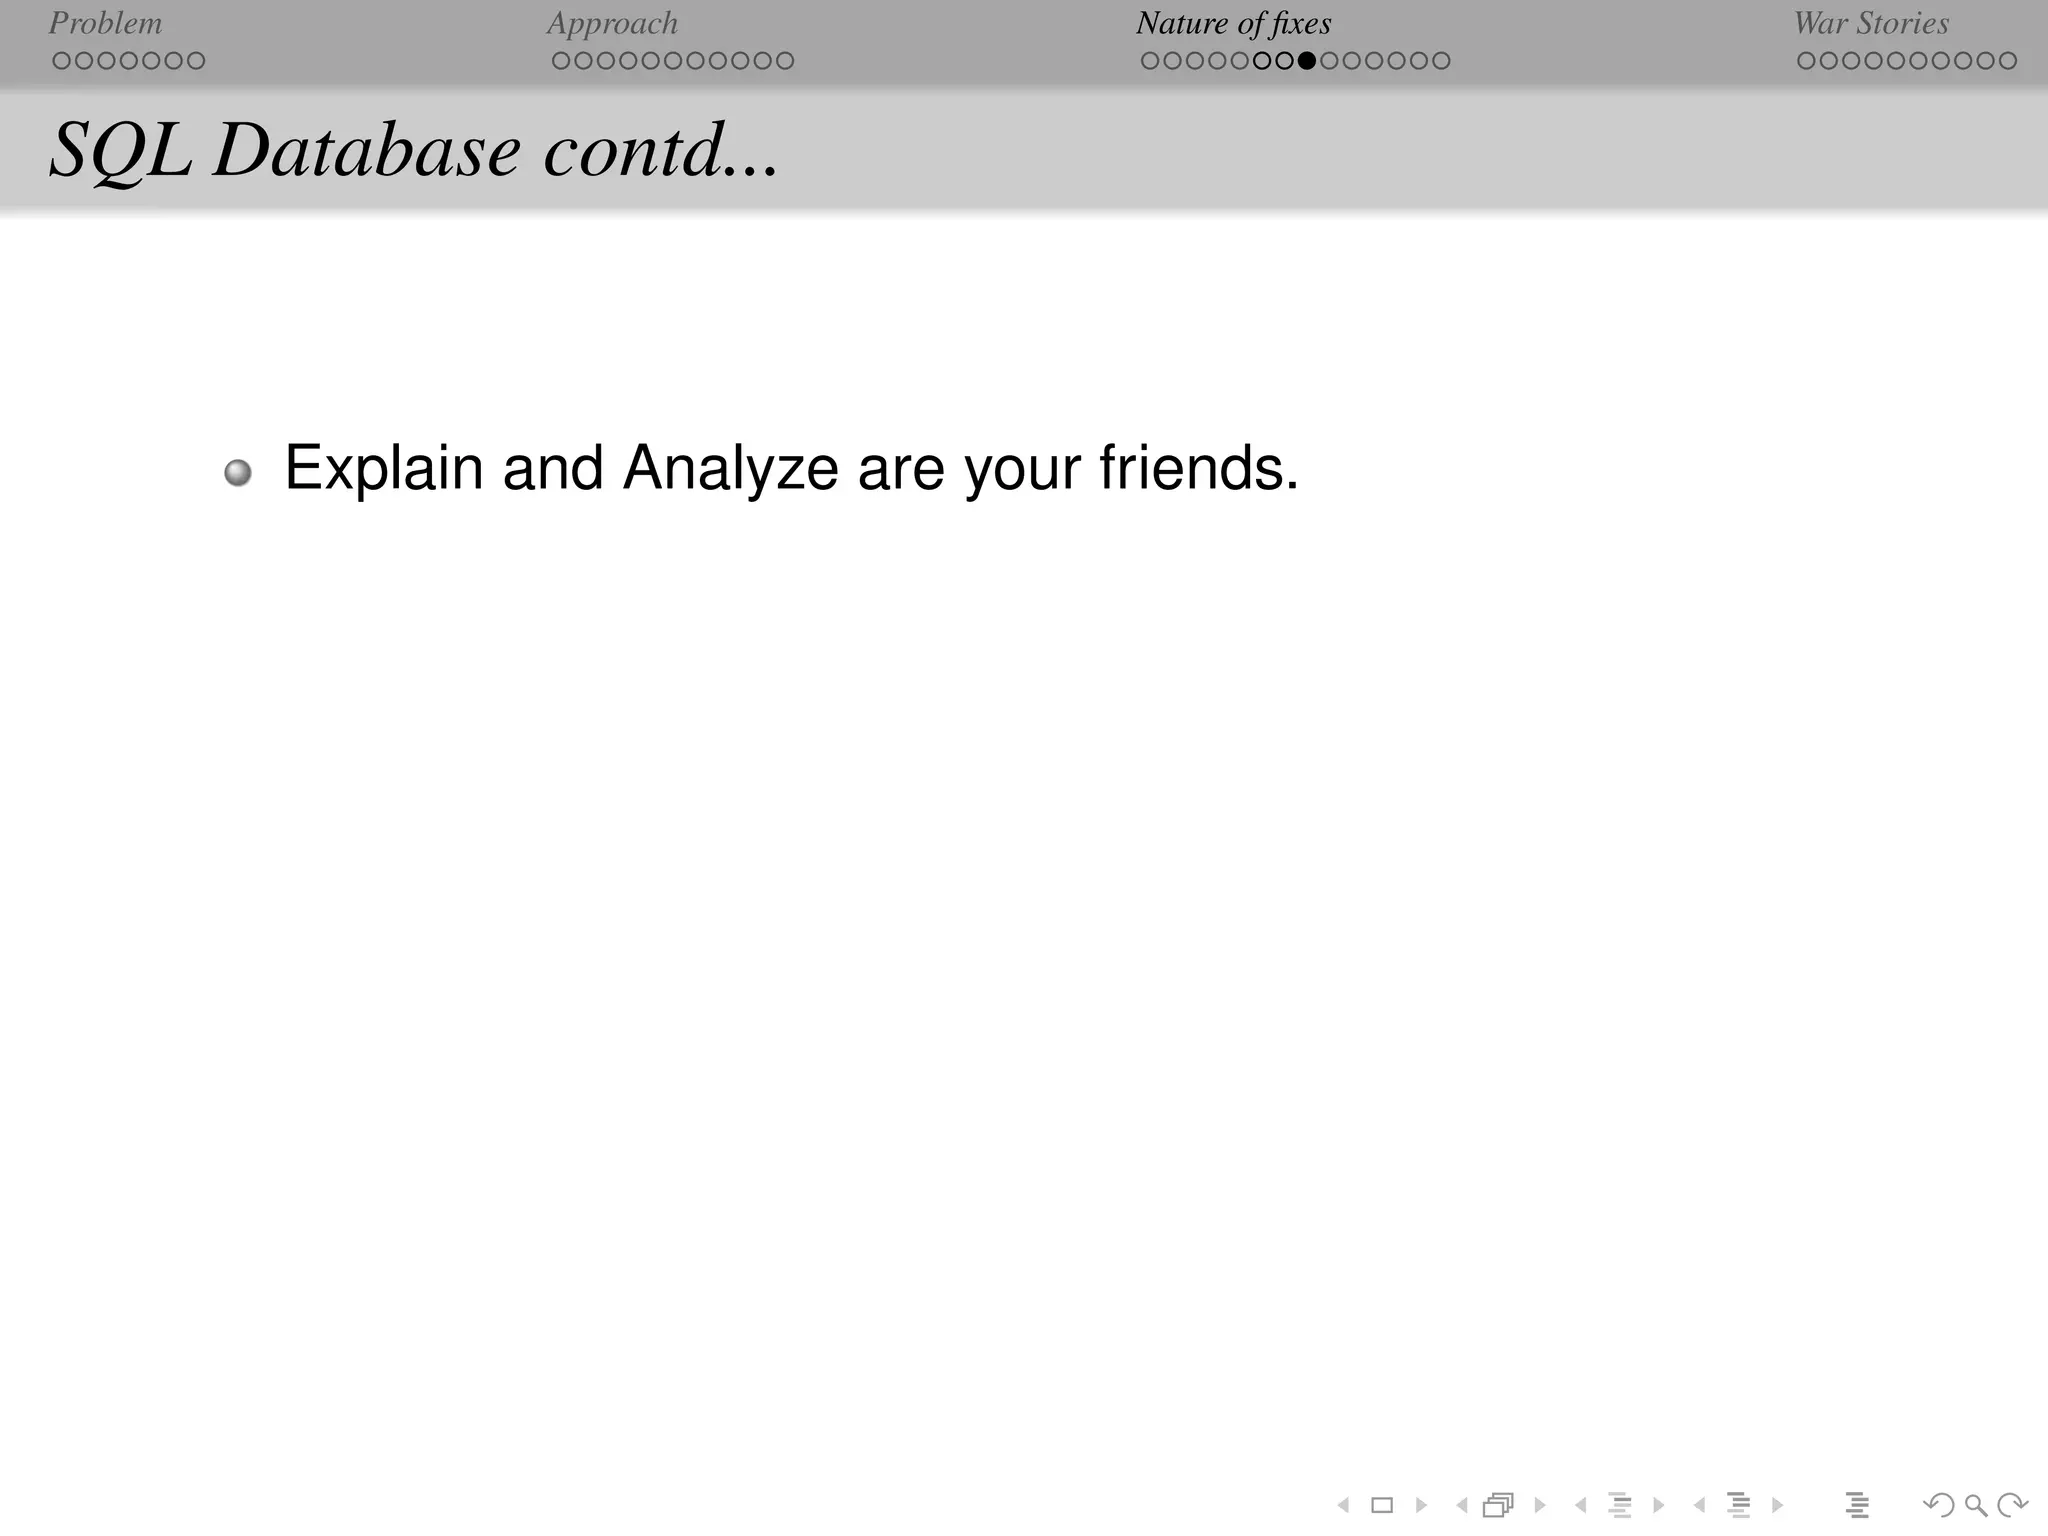The width and height of the screenshot is (2048, 1536).
Task: Advance one frame using right arrow
Action: [x=1540, y=1505]
